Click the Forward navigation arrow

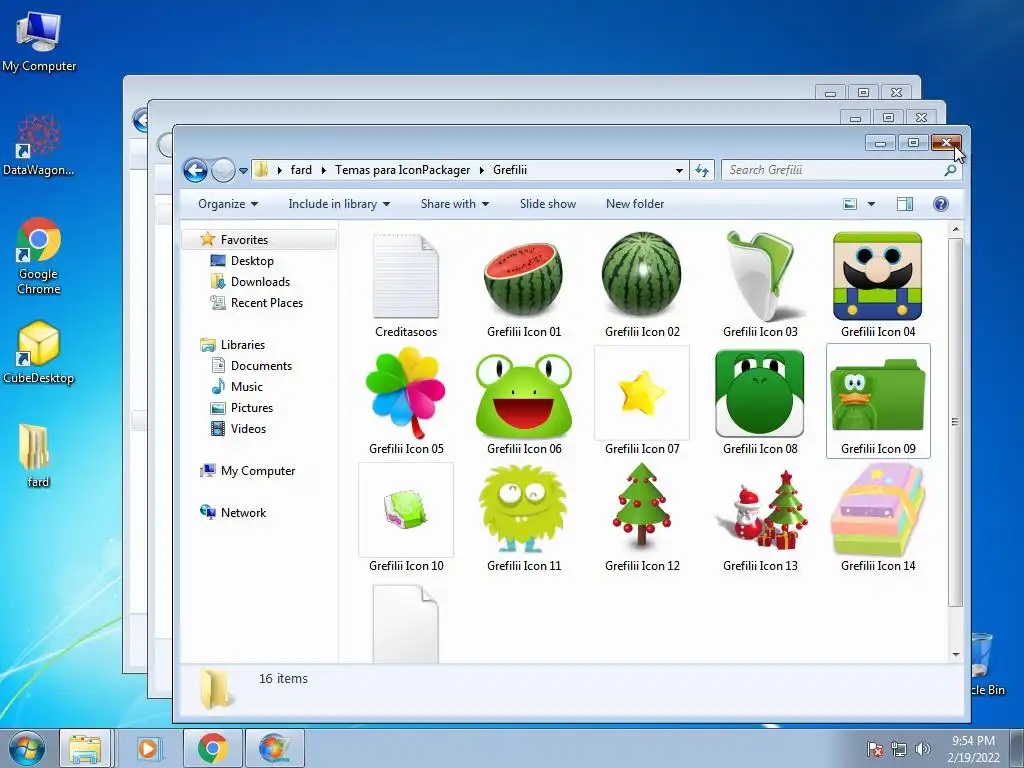coord(223,170)
